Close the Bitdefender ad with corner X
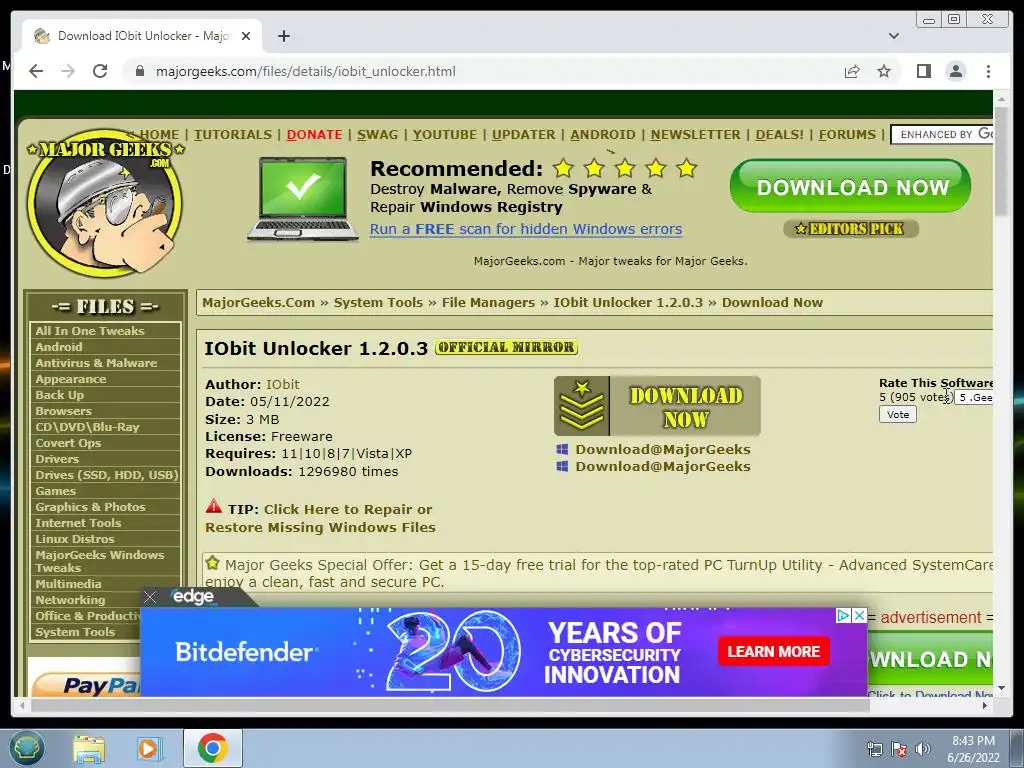 click(859, 615)
